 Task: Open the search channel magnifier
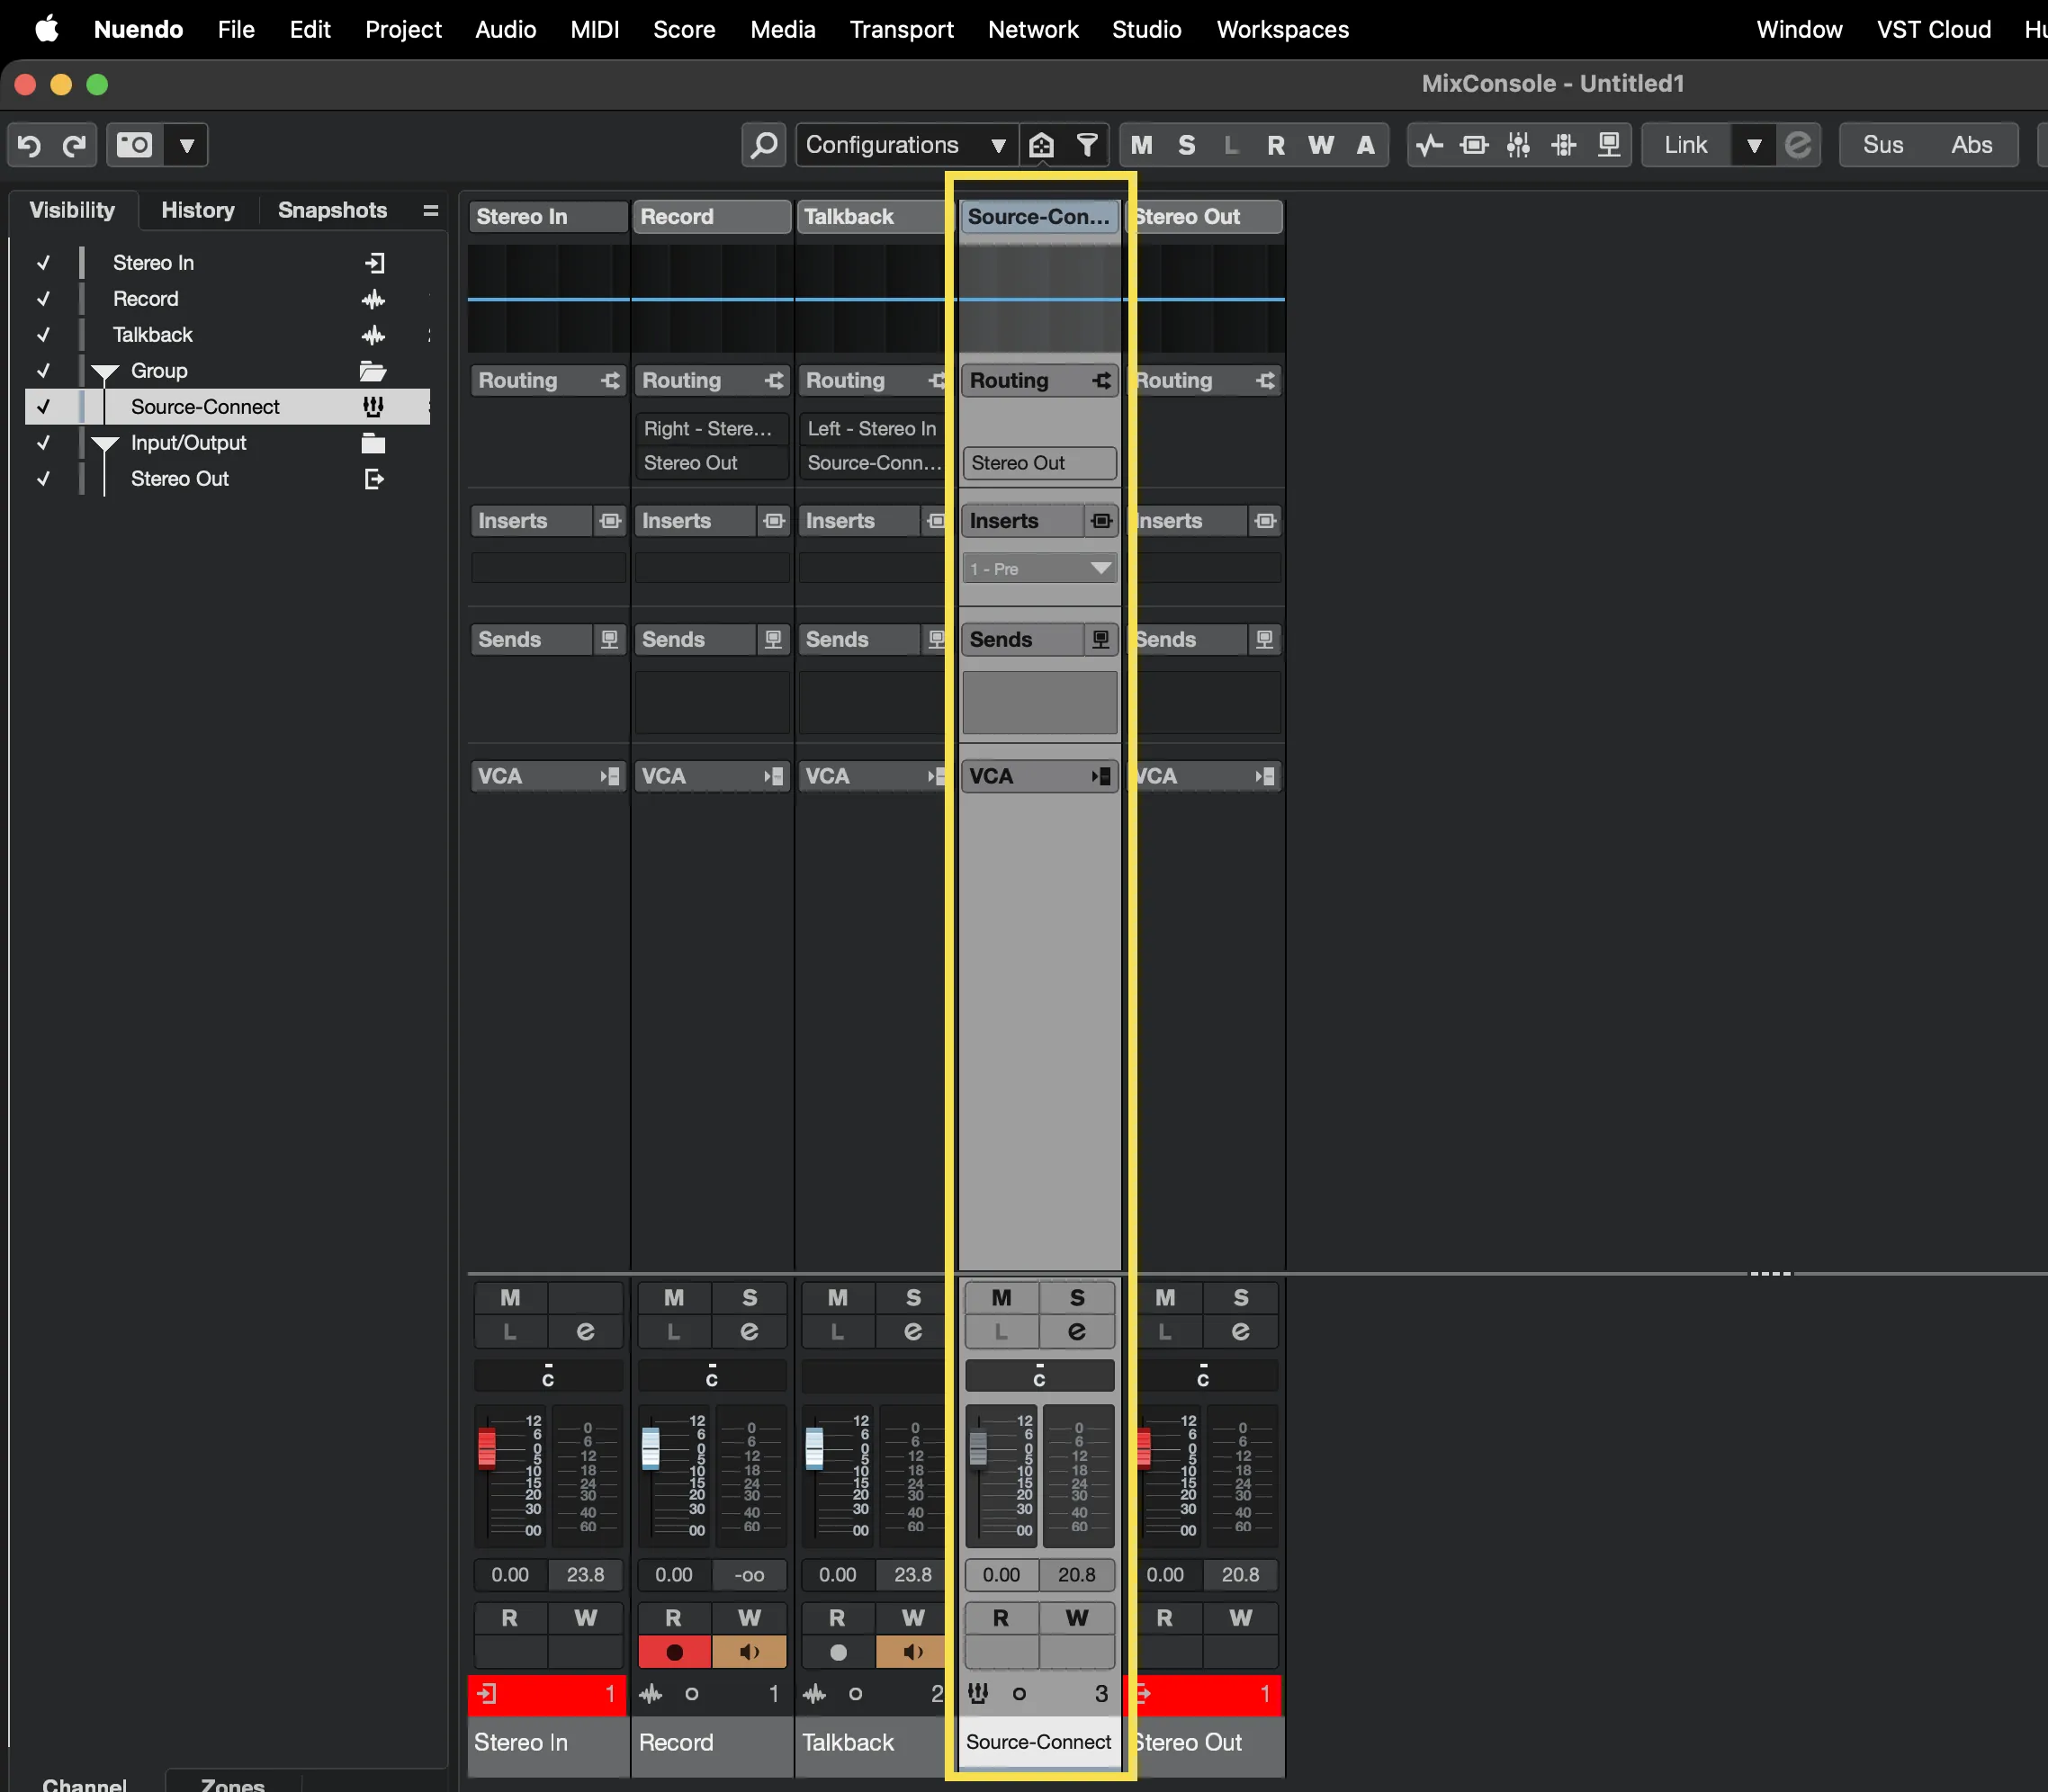point(764,146)
